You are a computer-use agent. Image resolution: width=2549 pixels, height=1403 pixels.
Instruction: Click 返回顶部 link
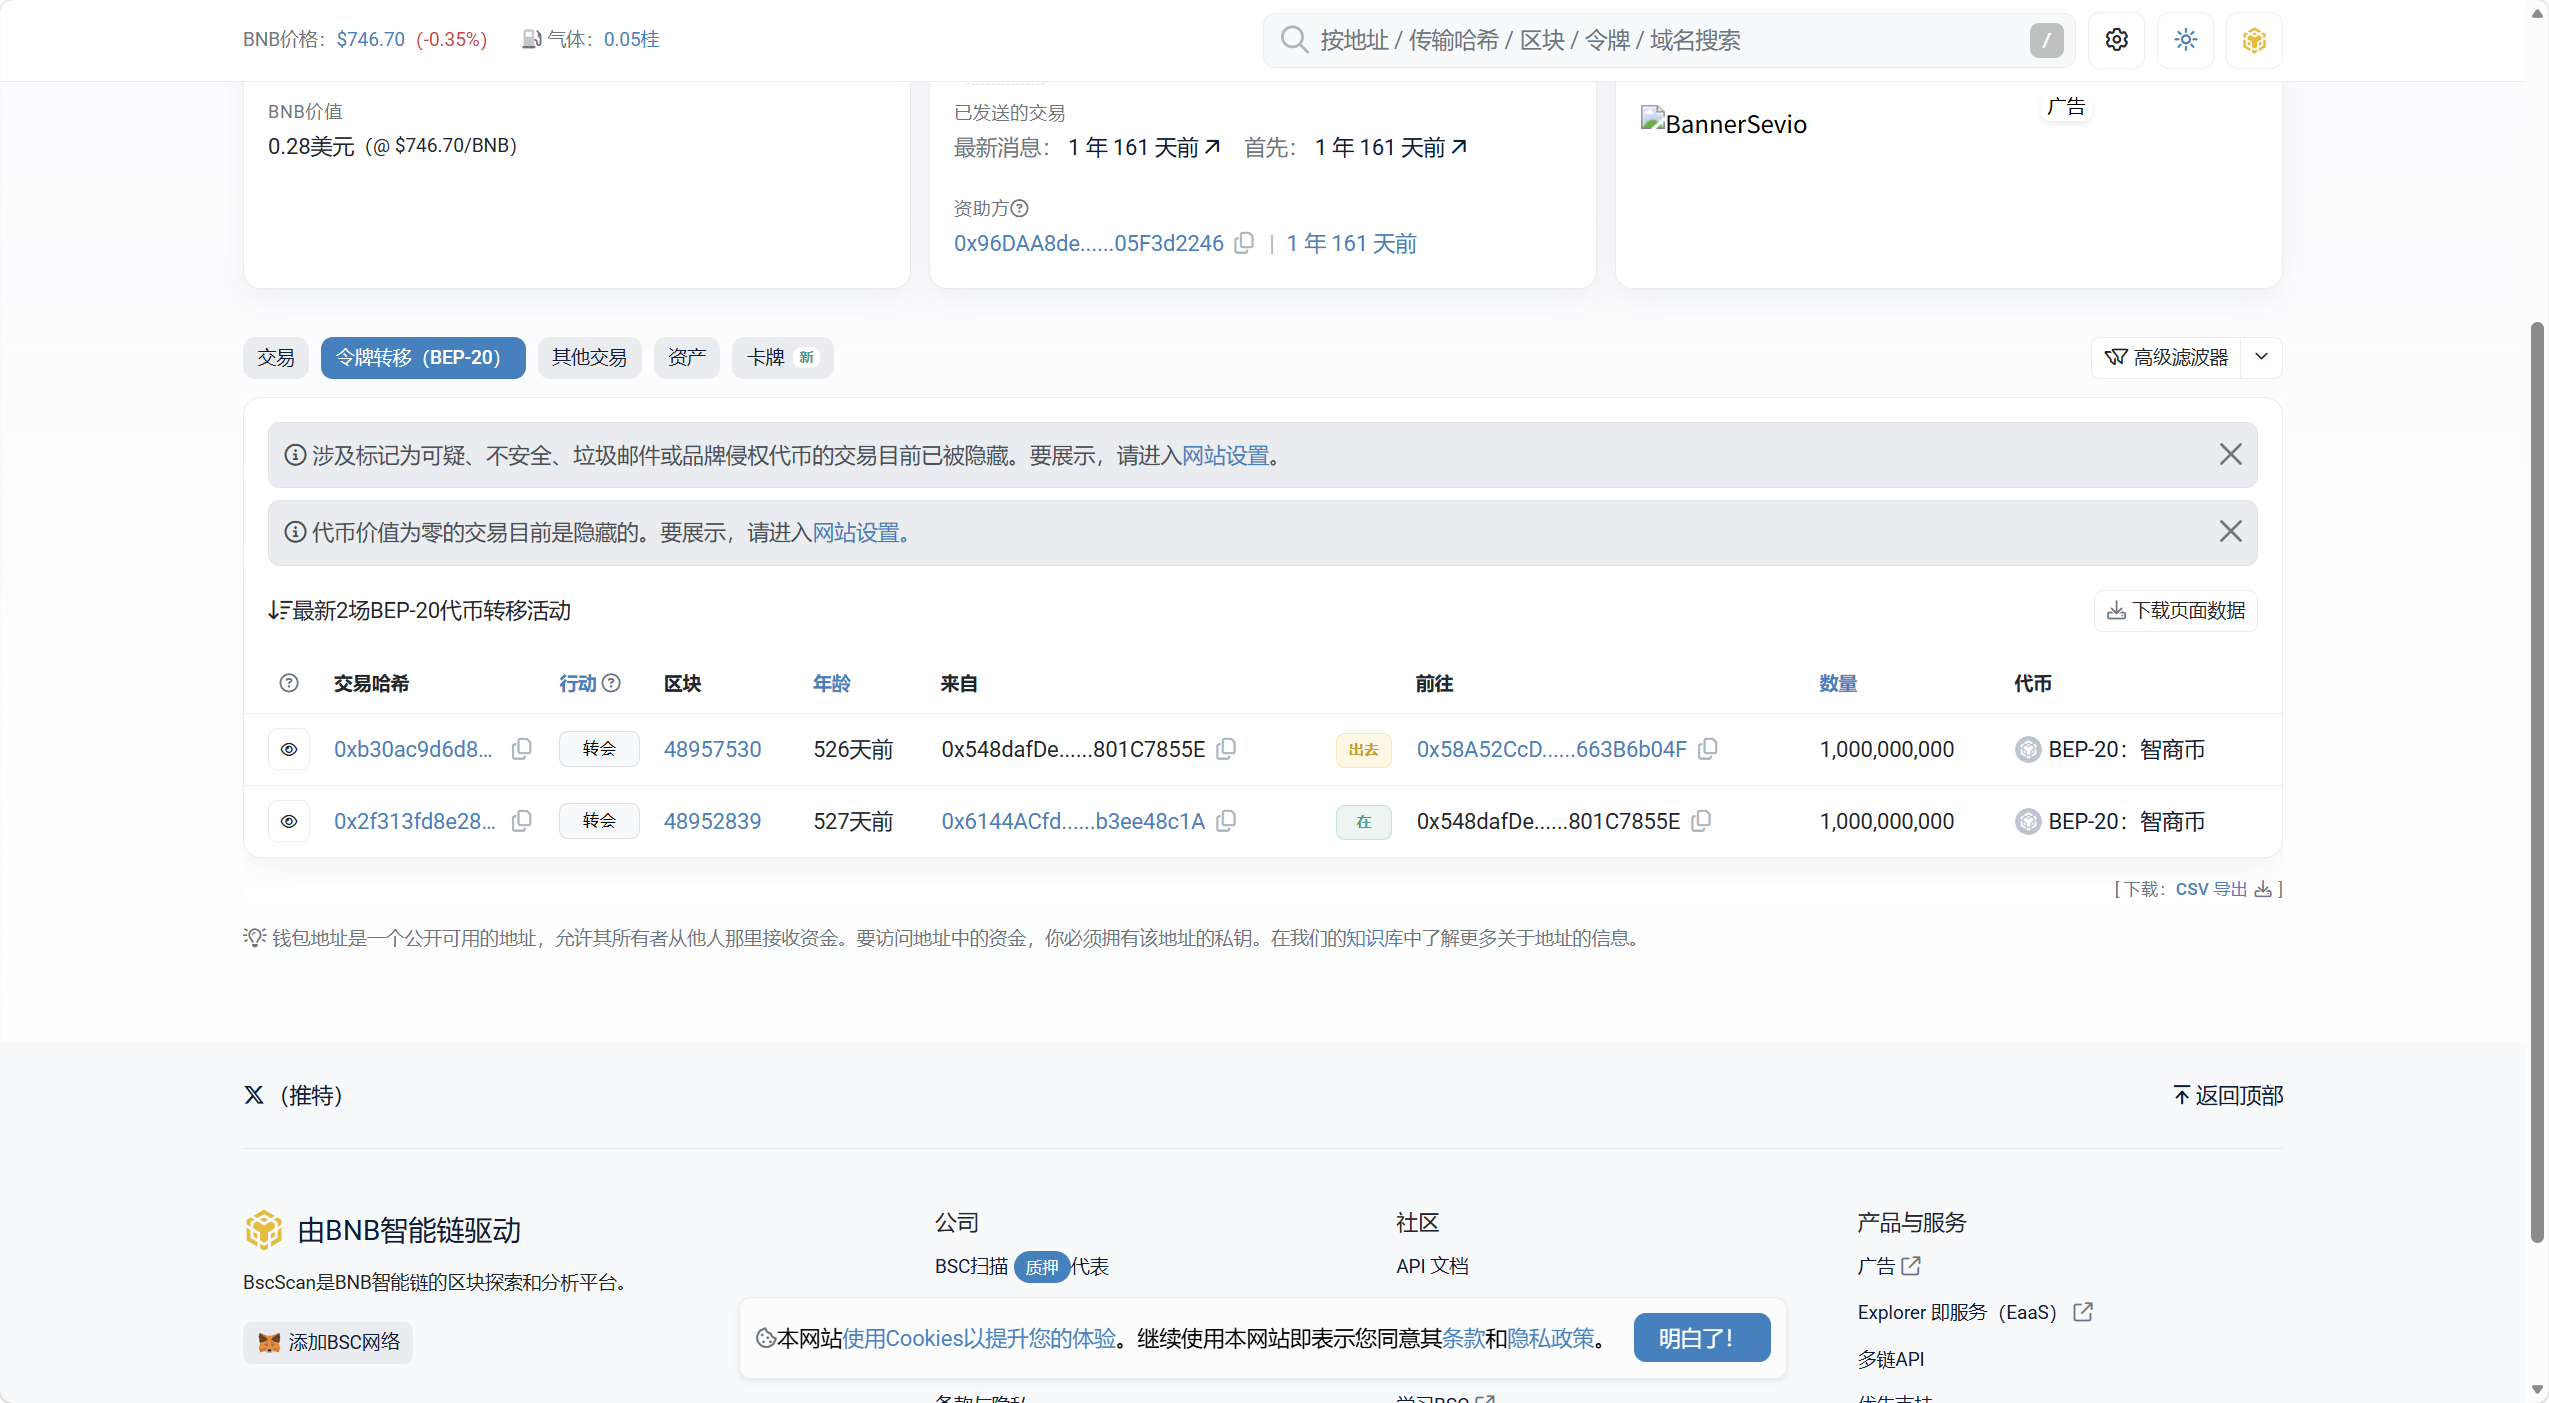tap(2228, 1095)
